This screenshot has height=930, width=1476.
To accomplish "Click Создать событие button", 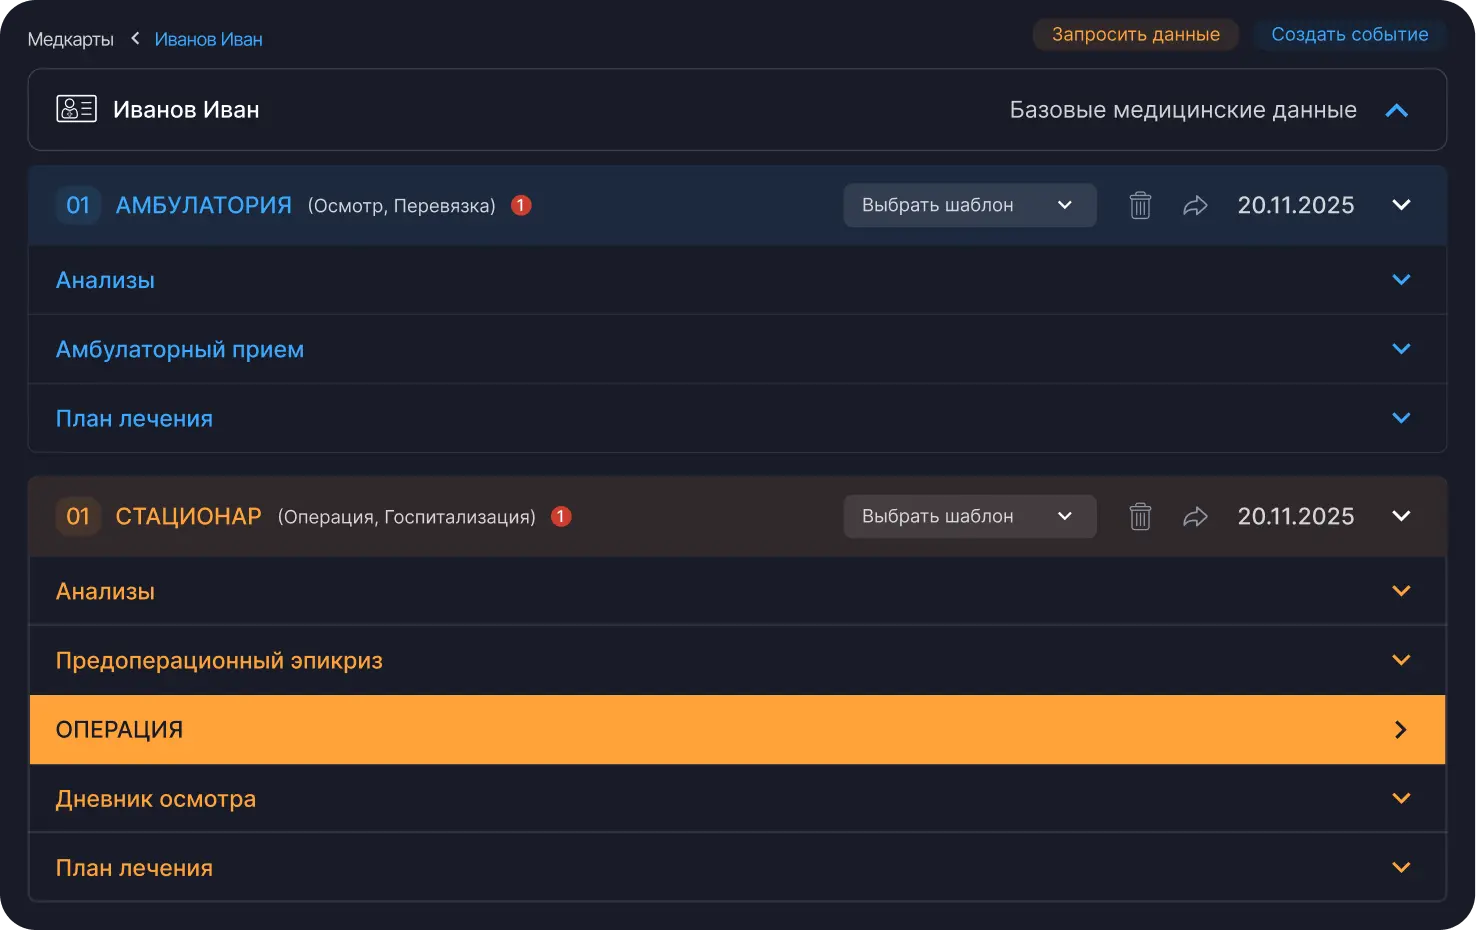I will tap(1349, 34).
